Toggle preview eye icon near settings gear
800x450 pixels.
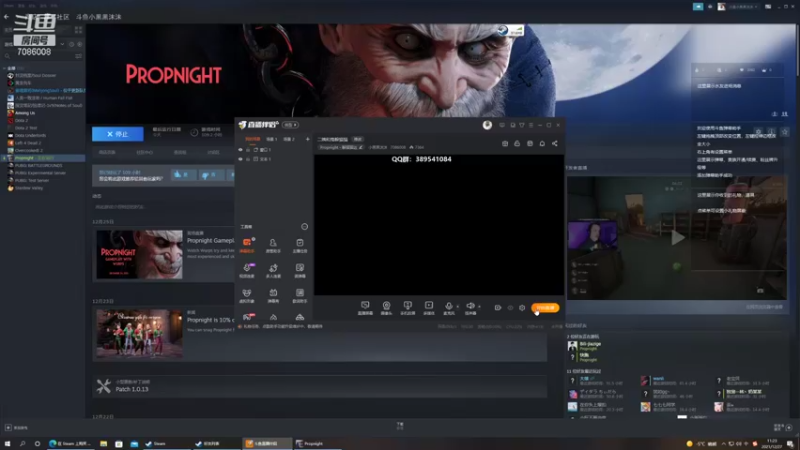510,308
